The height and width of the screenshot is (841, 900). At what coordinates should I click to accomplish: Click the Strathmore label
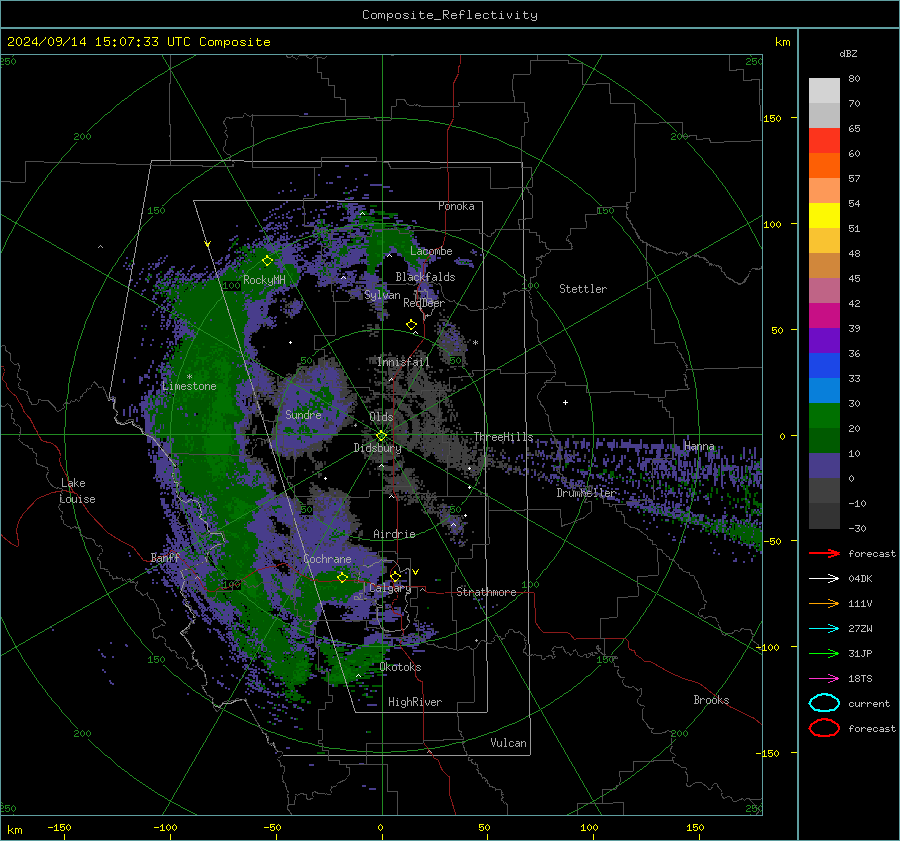pyautogui.click(x=486, y=592)
